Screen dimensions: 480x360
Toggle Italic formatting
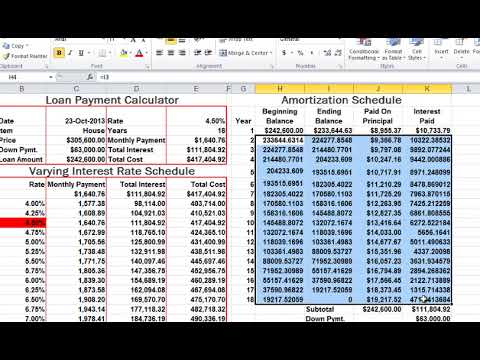70,53
